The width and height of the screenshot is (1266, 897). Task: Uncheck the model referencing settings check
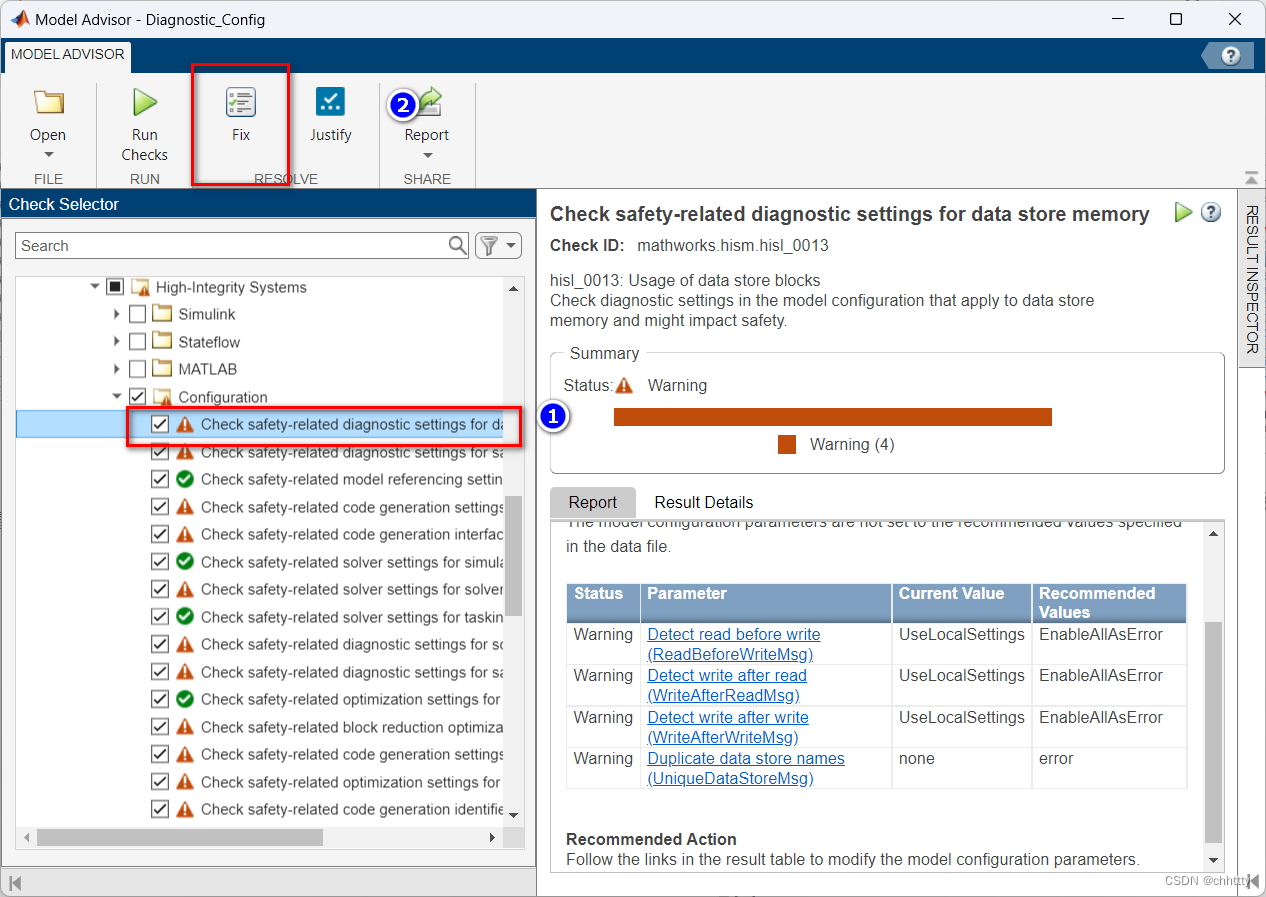(x=160, y=479)
